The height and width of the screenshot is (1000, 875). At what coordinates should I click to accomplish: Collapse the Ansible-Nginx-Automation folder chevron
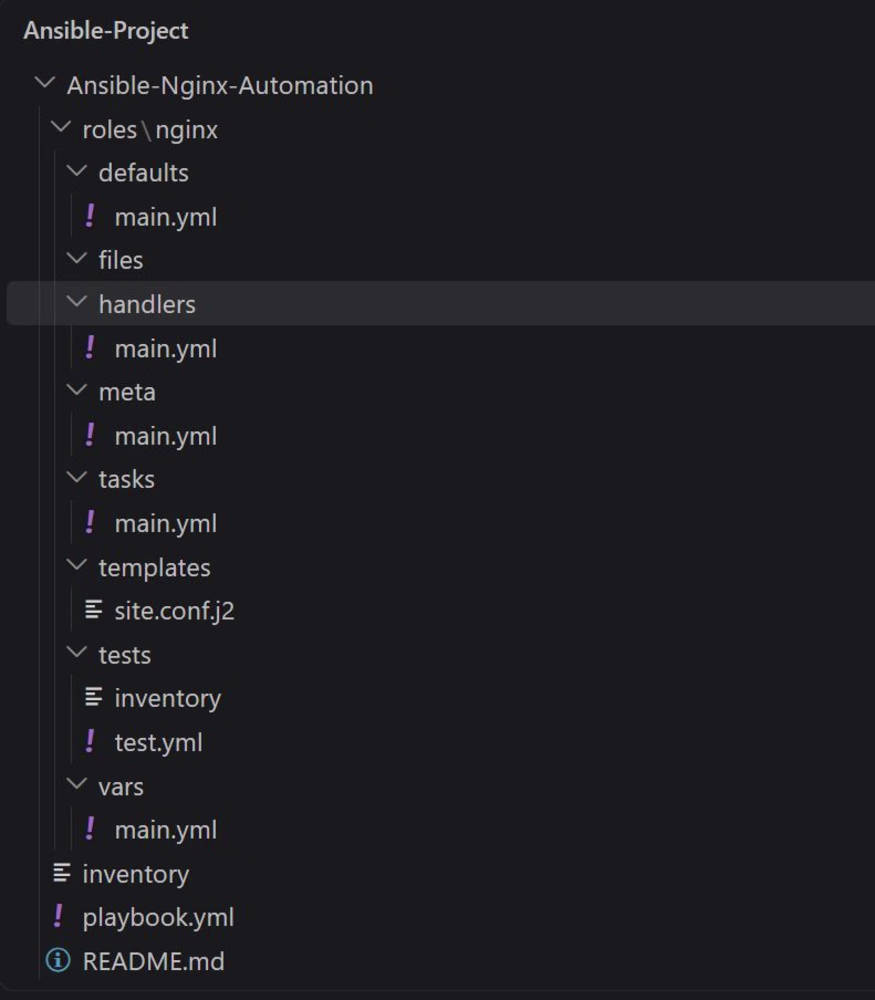tap(45, 83)
